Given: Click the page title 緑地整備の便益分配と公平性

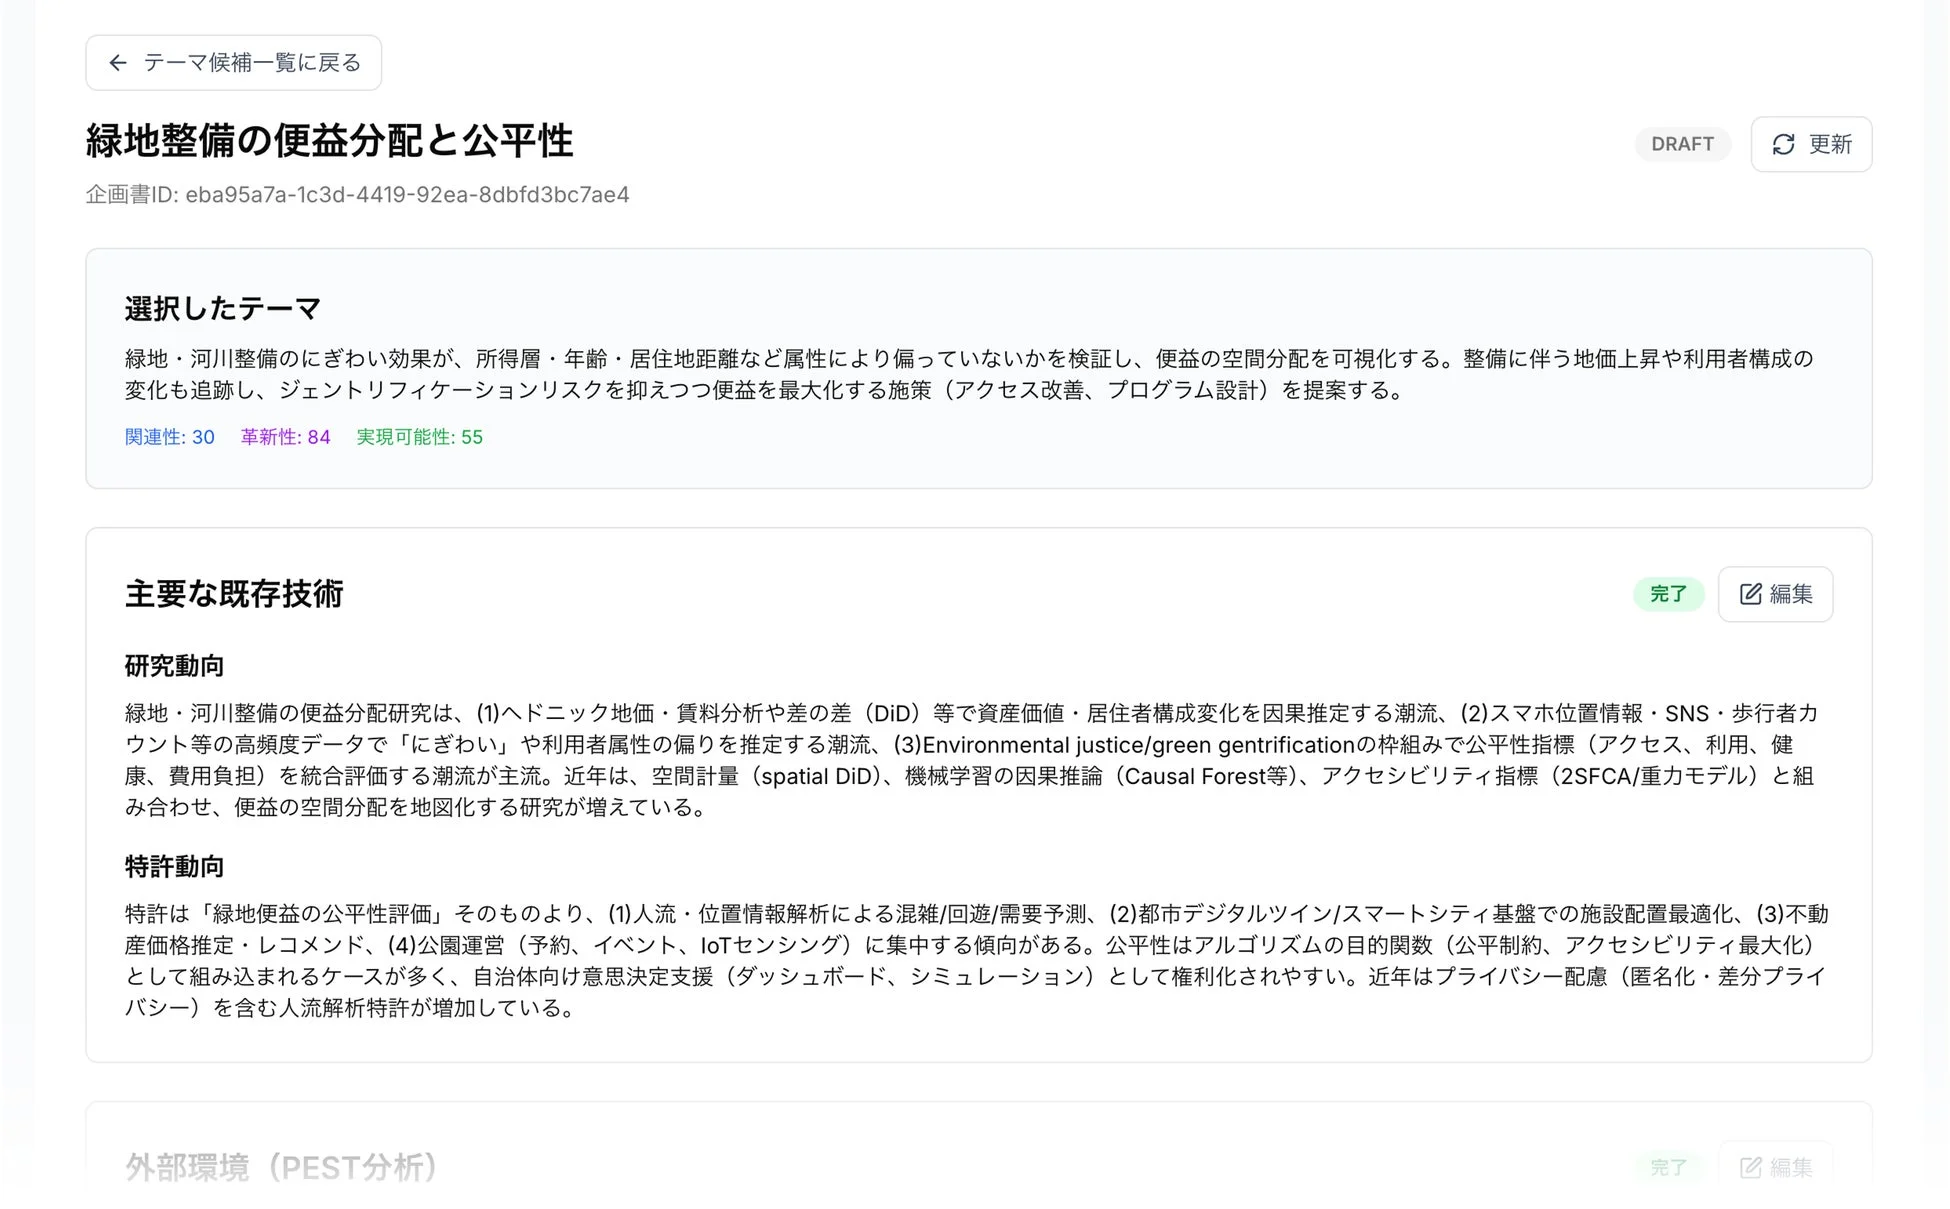Looking at the screenshot, I should click(330, 141).
